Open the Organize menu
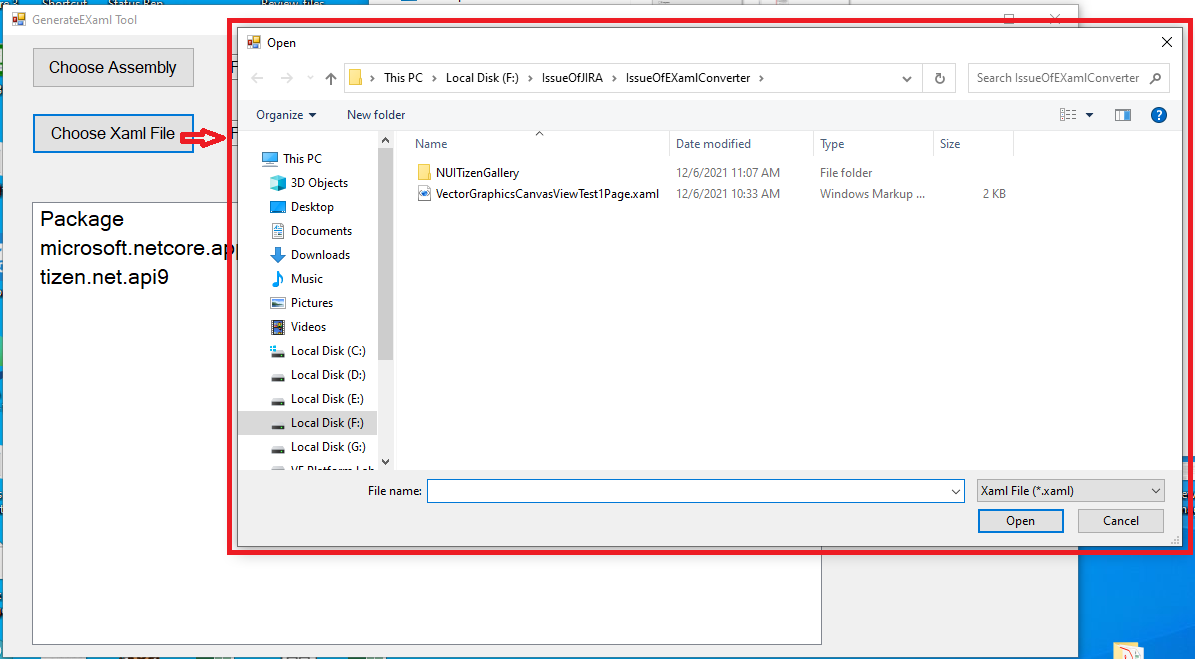Image resolution: width=1195 pixels, height=659 pixels. point(286,115)
